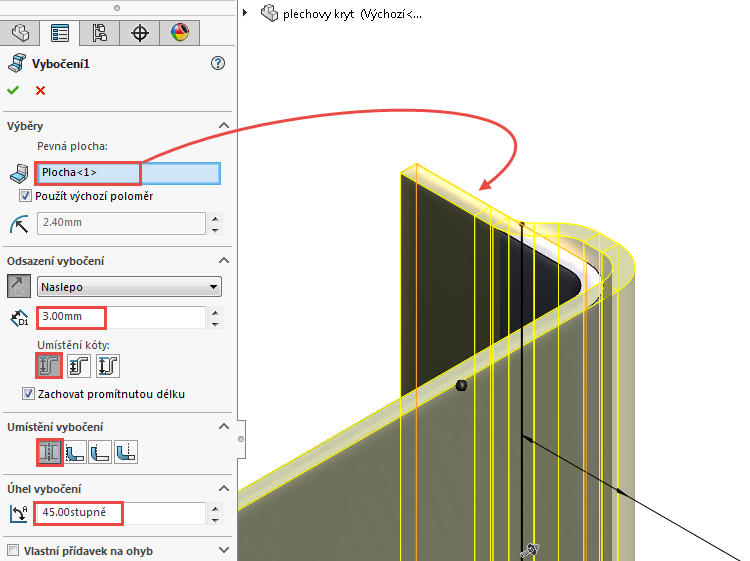Cancel jog with red X
Viewport: 750px width, 561px height.
[41, 90]
